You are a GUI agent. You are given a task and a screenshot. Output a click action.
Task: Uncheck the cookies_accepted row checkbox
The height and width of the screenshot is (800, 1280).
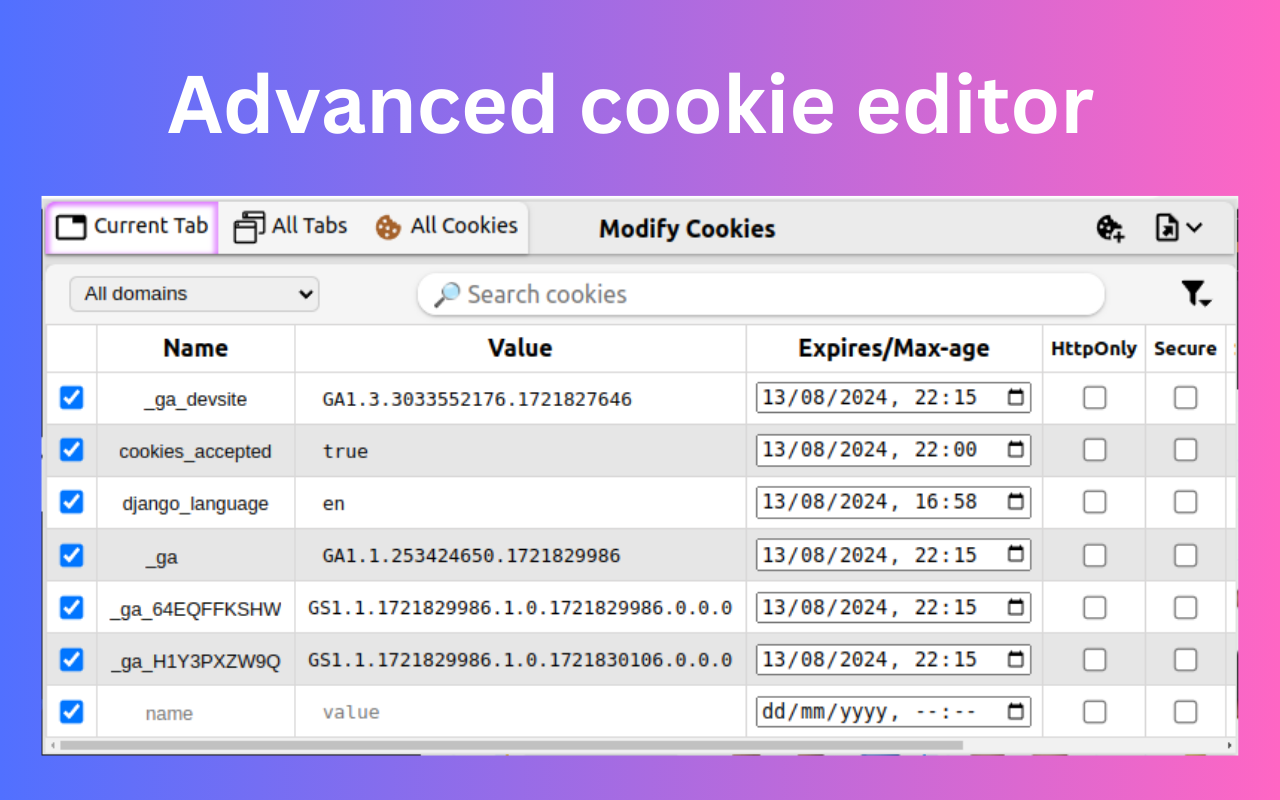pyautogui.click(x=71, y=450)
